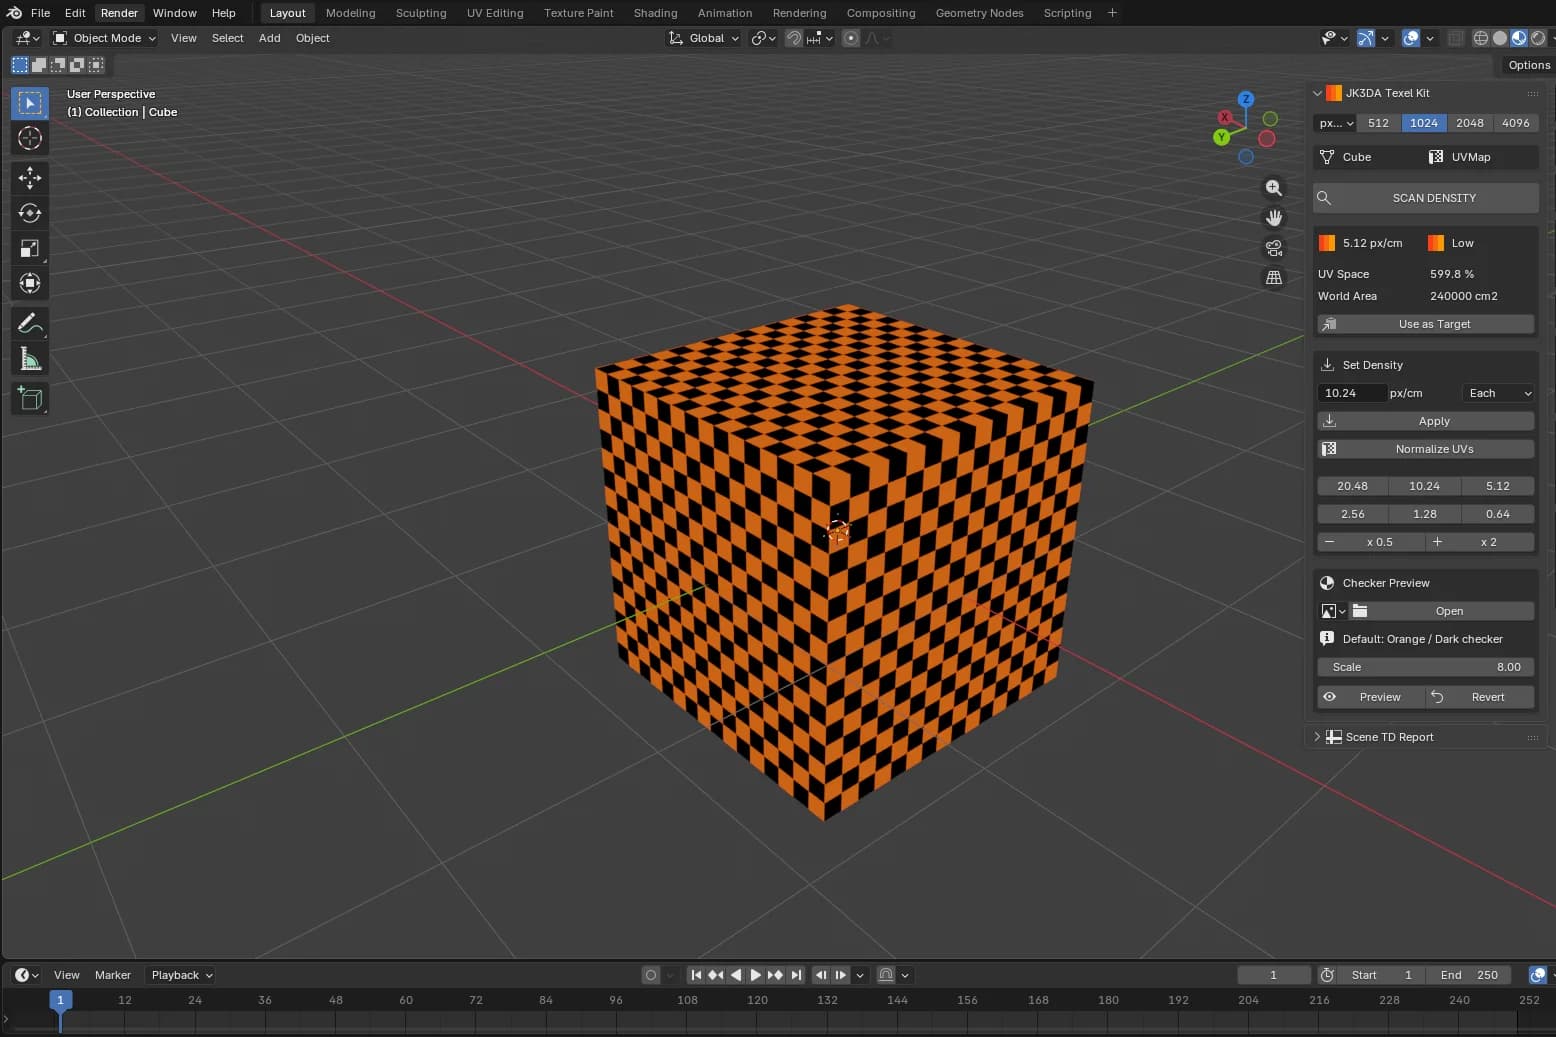Click the pan view hand icon
The height and width of the screenshot is (1037, 1556).
(x=1274, y=218)
